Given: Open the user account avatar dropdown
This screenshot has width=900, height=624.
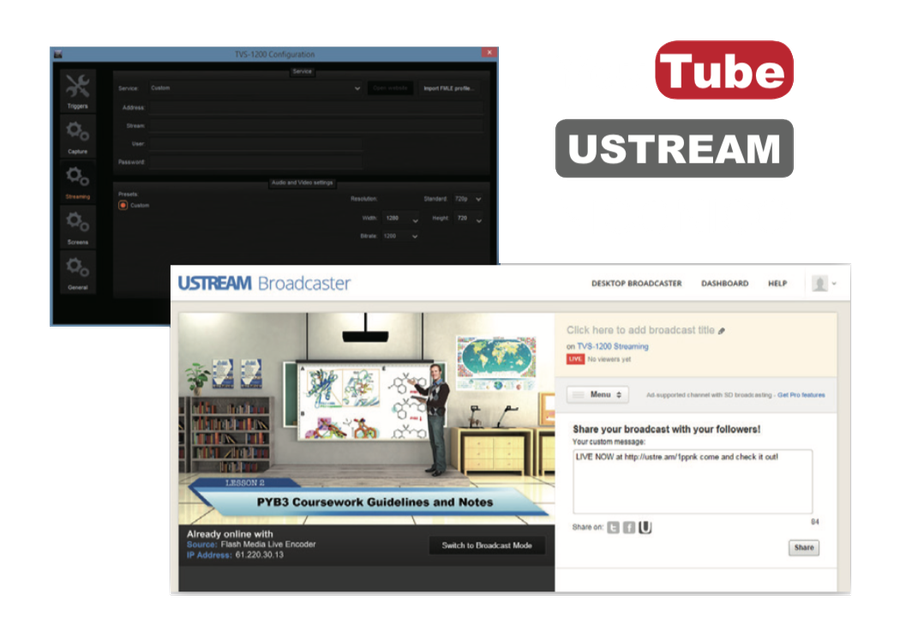Looking at the screenshot, I should pos(824,284).
